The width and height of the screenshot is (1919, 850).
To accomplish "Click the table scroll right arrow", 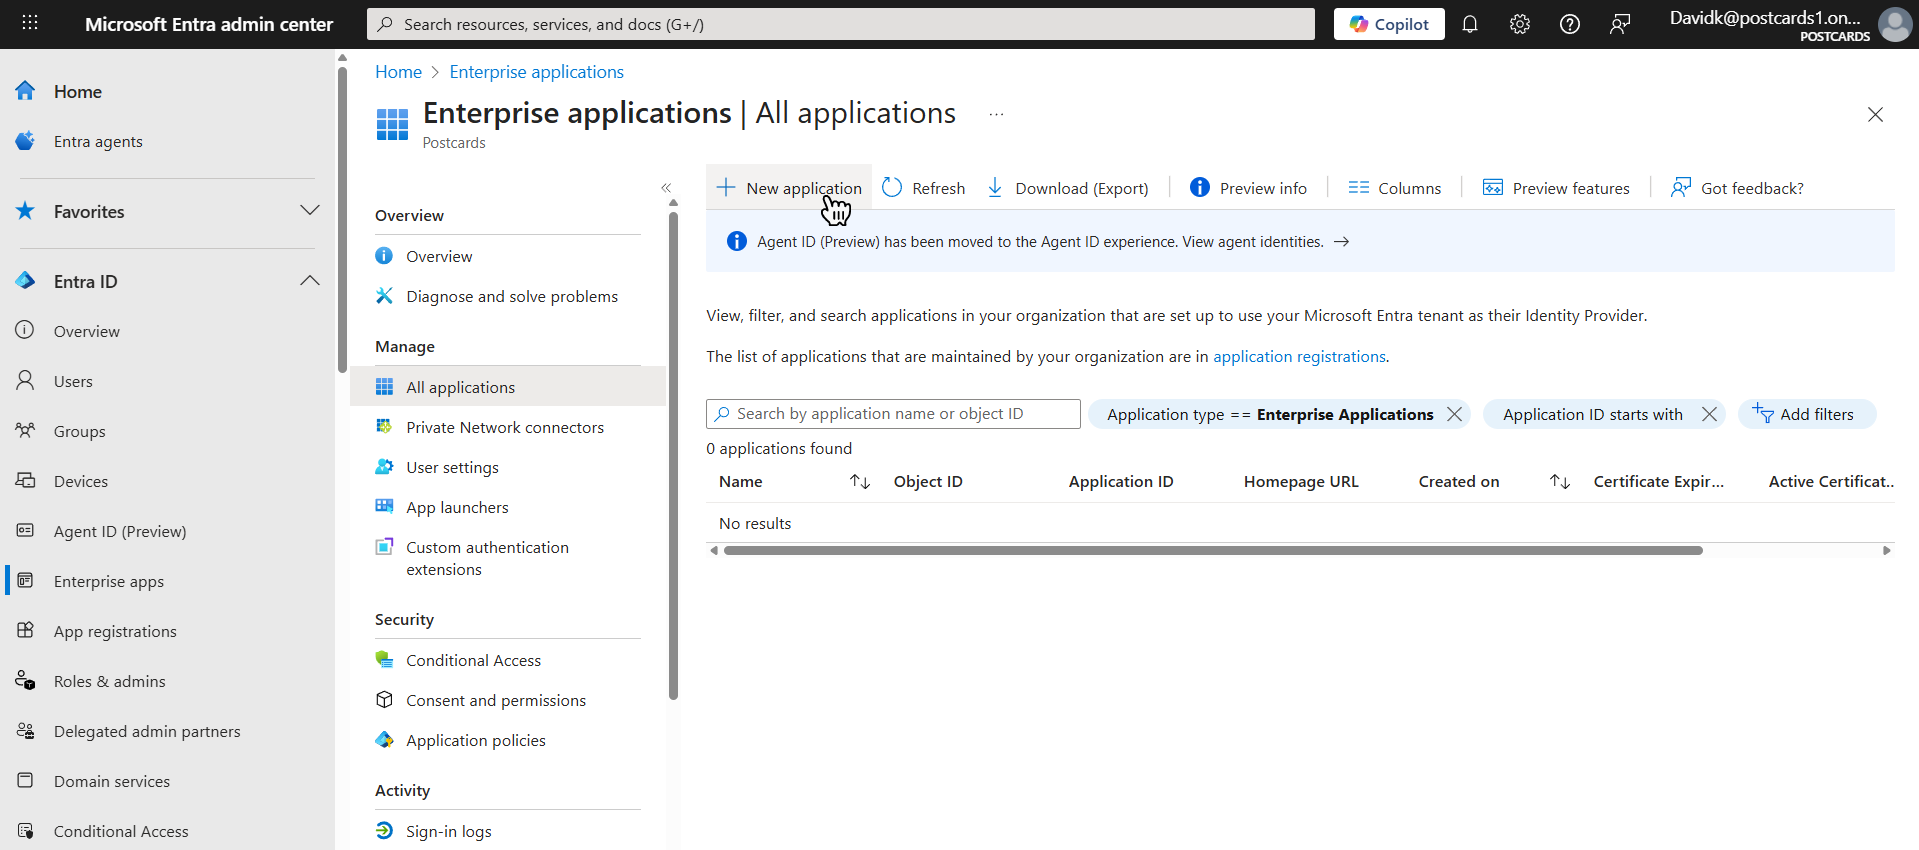I will click(x=1886, y=550).
